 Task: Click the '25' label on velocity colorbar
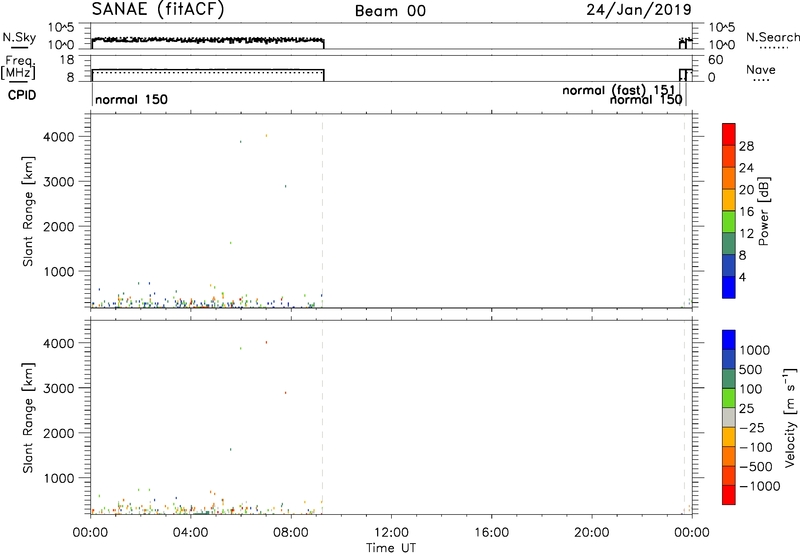(746, 409)
